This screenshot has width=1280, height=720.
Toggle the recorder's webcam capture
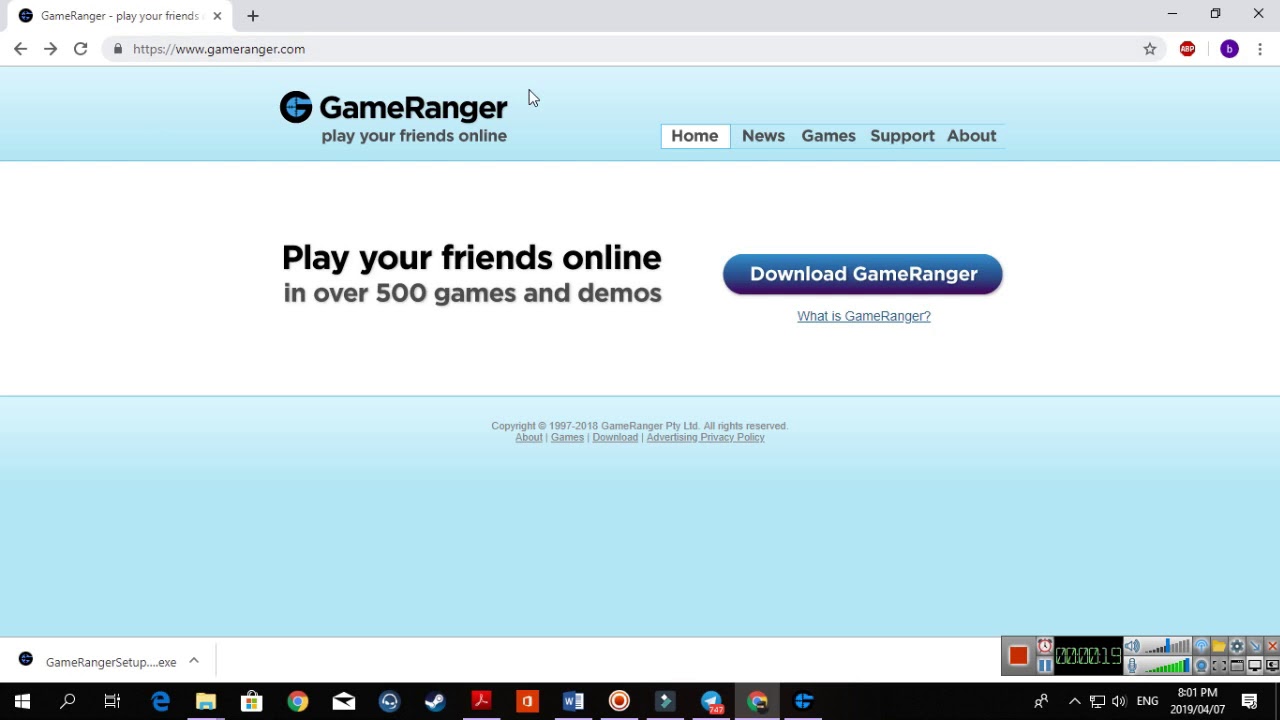pos(1202,665)
